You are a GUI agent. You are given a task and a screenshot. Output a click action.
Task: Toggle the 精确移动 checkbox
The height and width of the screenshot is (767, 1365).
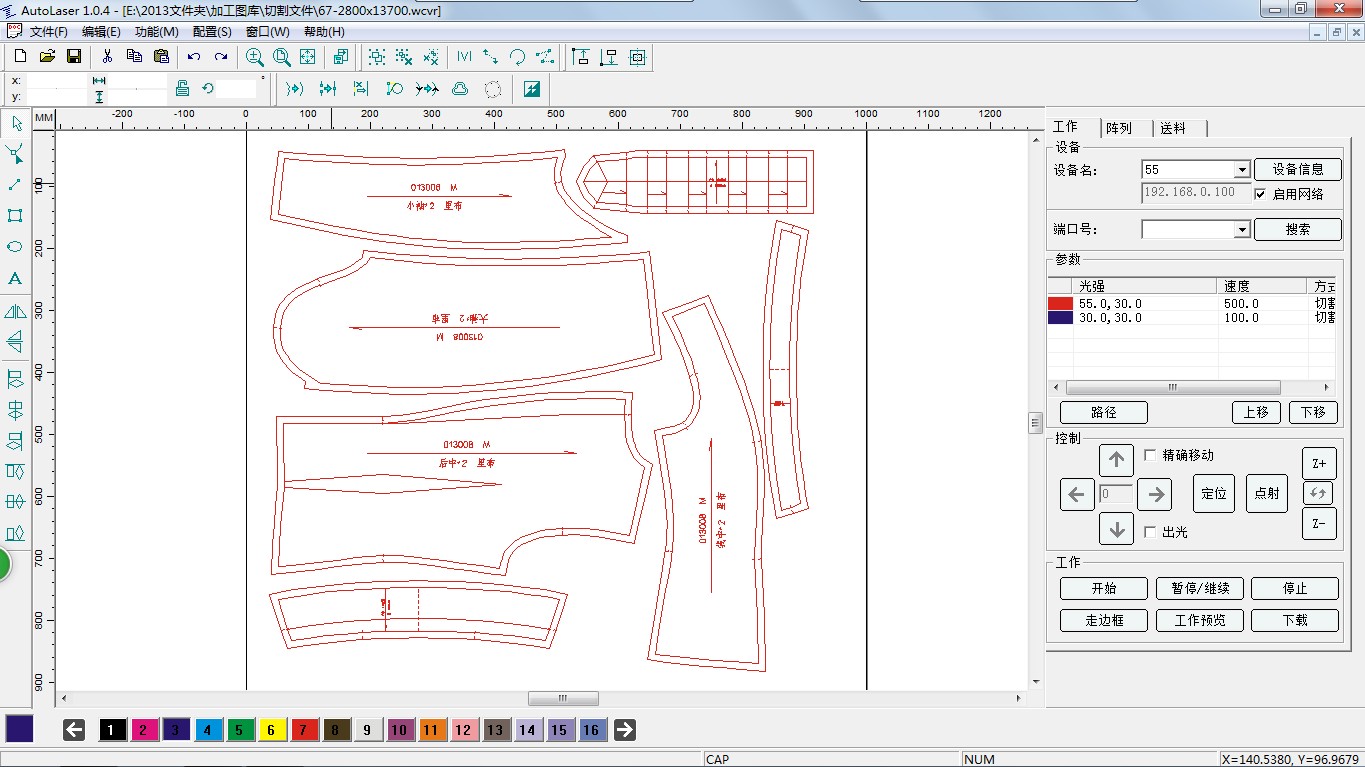[1150, 455]
